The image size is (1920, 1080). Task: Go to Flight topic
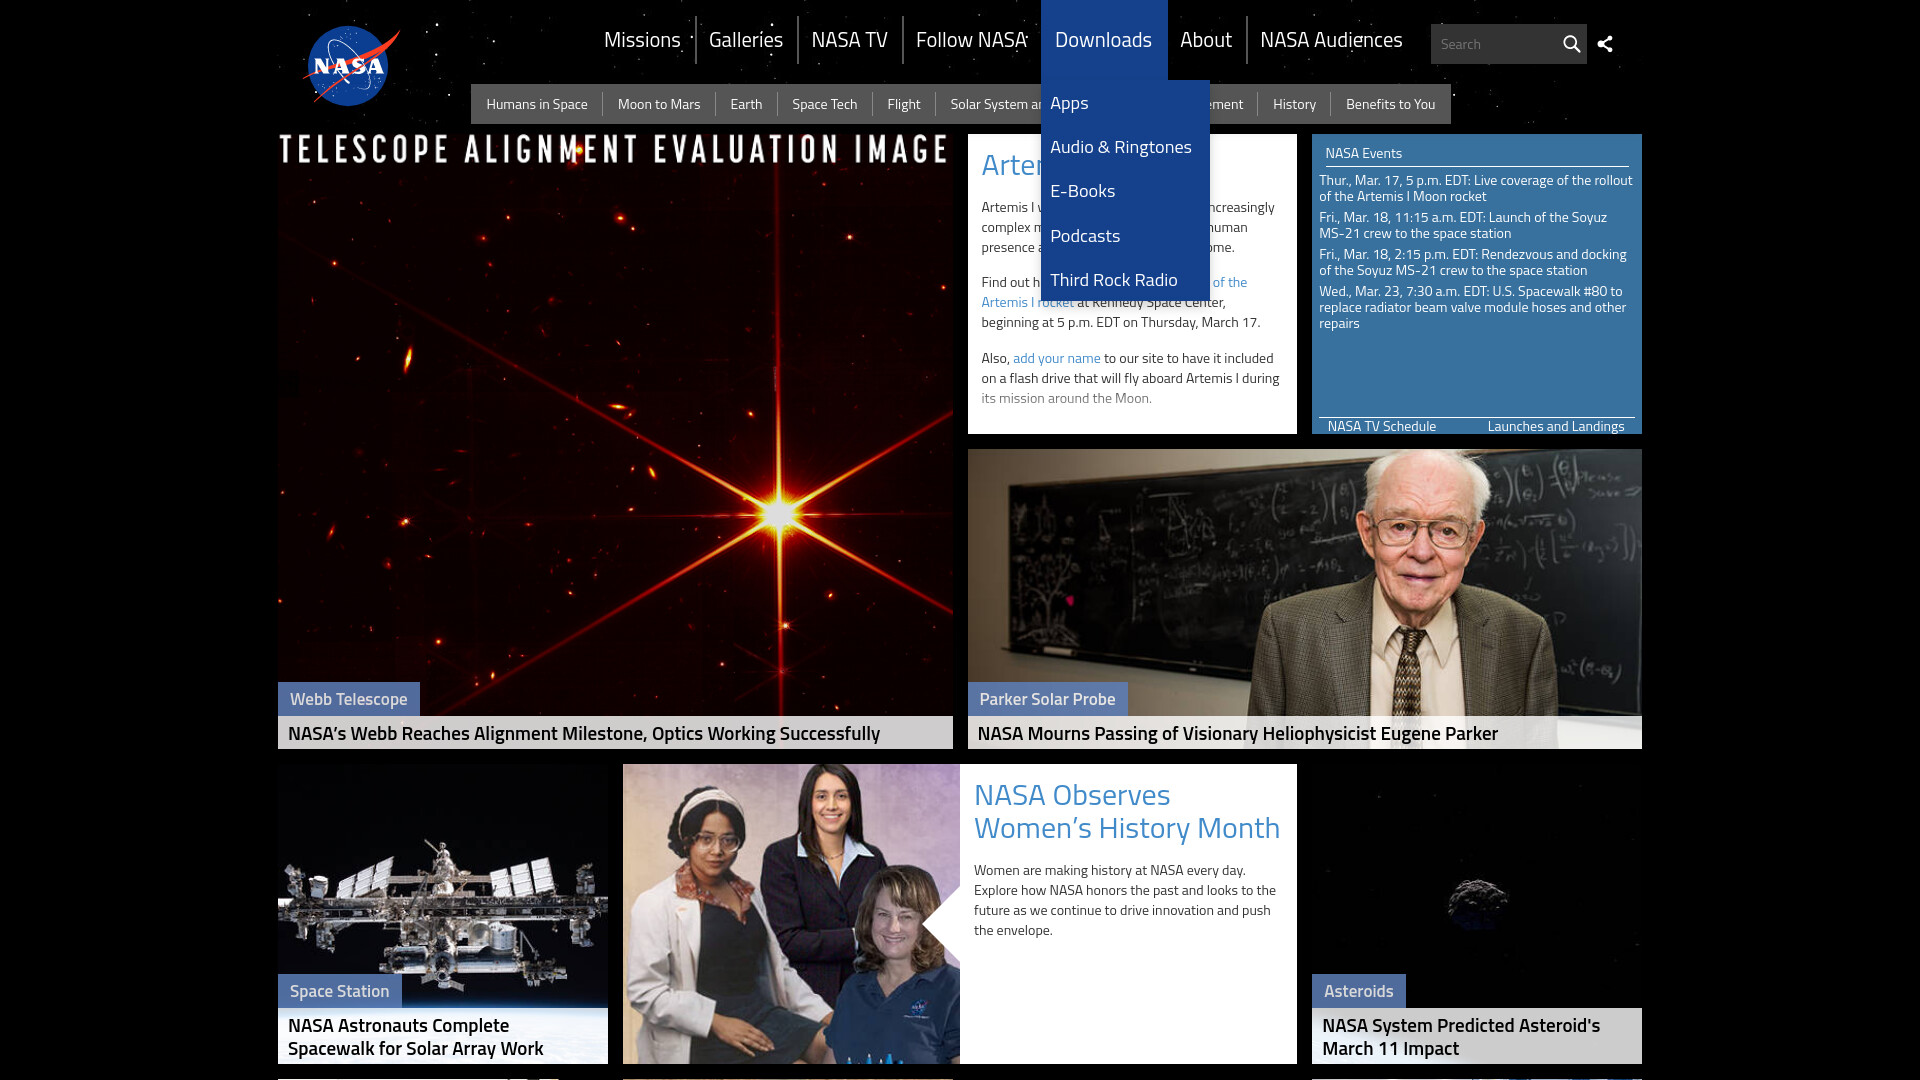(x=903, y=104)
